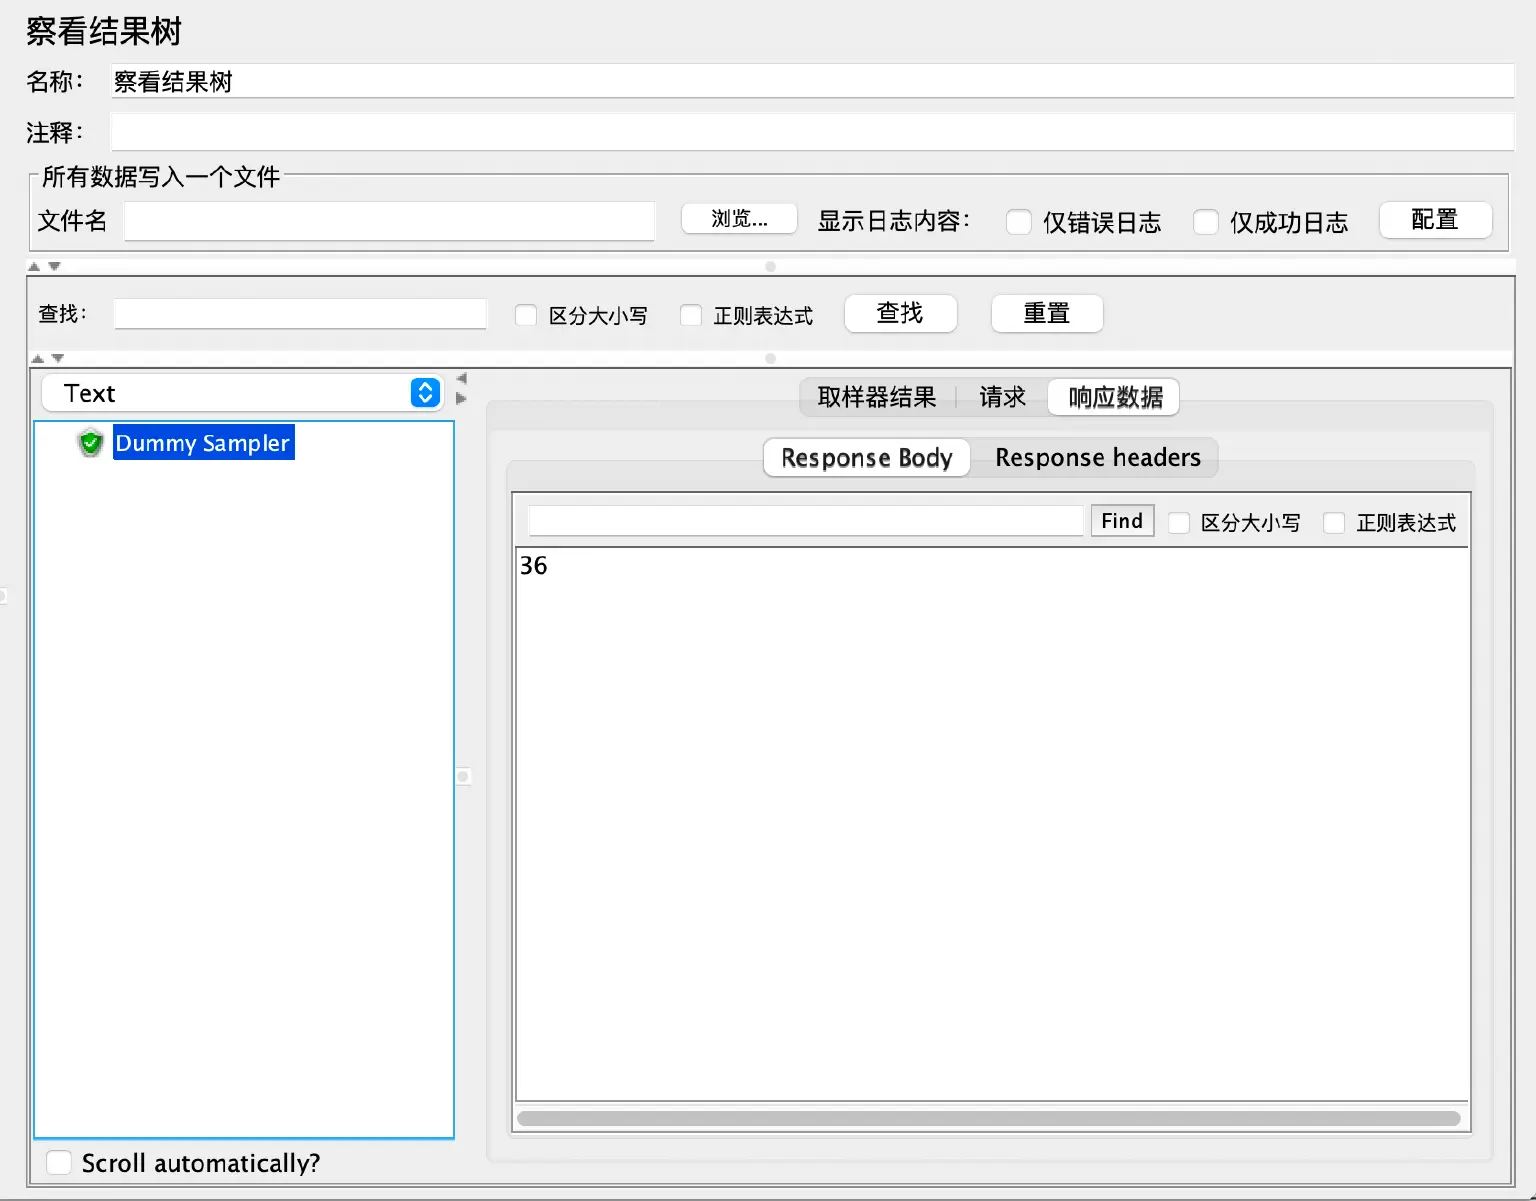
Task: Enable the 仅成功日志 checkbox
Action: point(1206,222)
